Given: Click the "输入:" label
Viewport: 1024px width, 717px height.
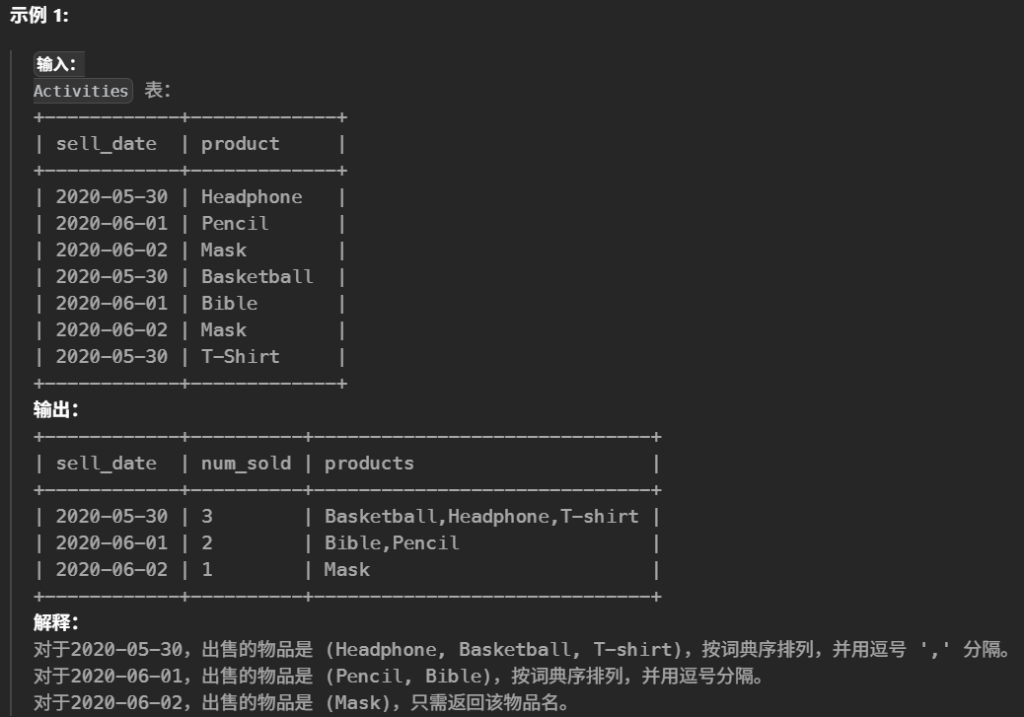Looking at the screenshot, I should [57, 65].
